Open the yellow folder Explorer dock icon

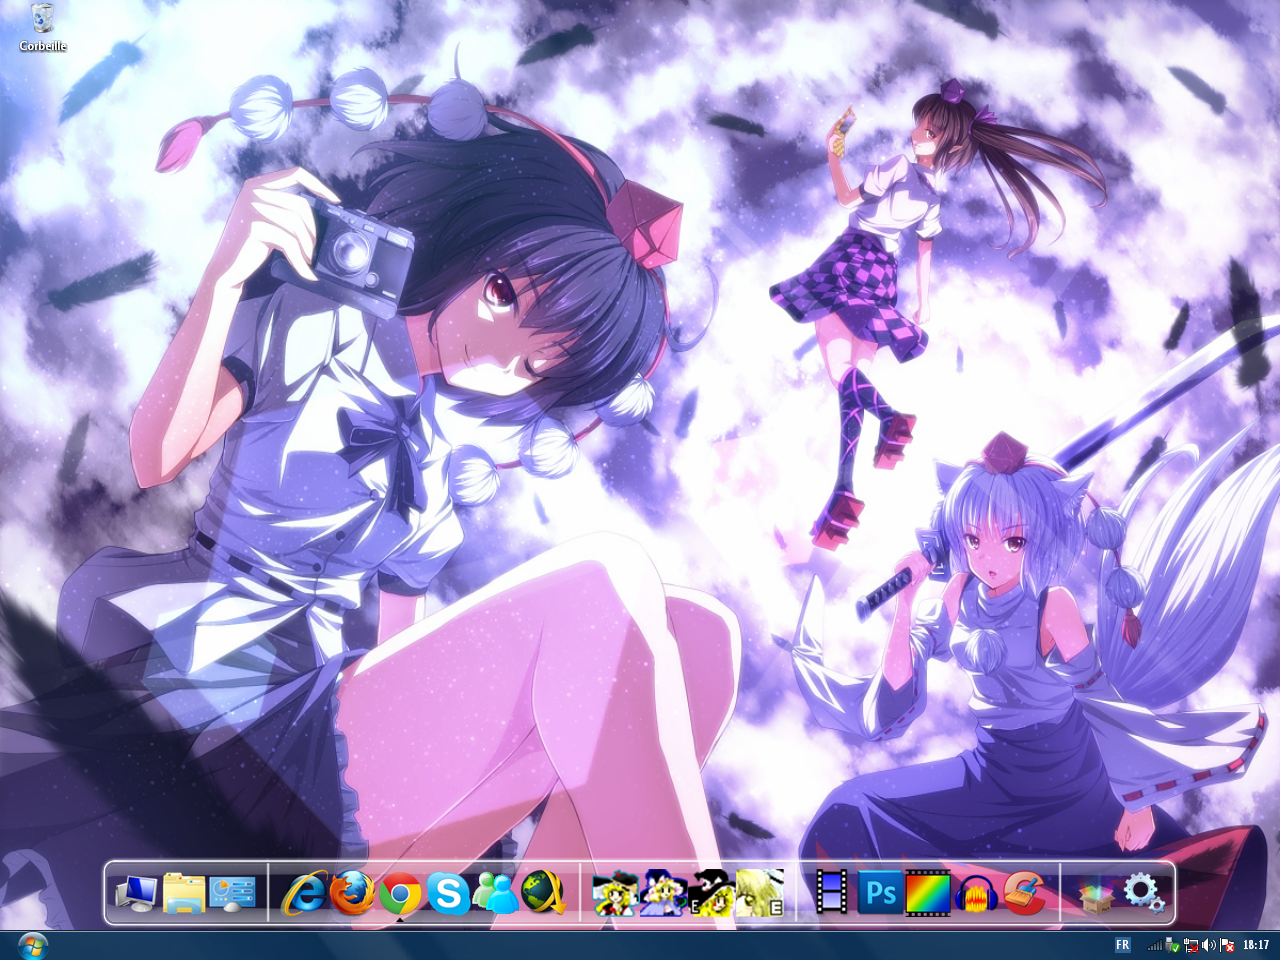click(x=184, y=892)
